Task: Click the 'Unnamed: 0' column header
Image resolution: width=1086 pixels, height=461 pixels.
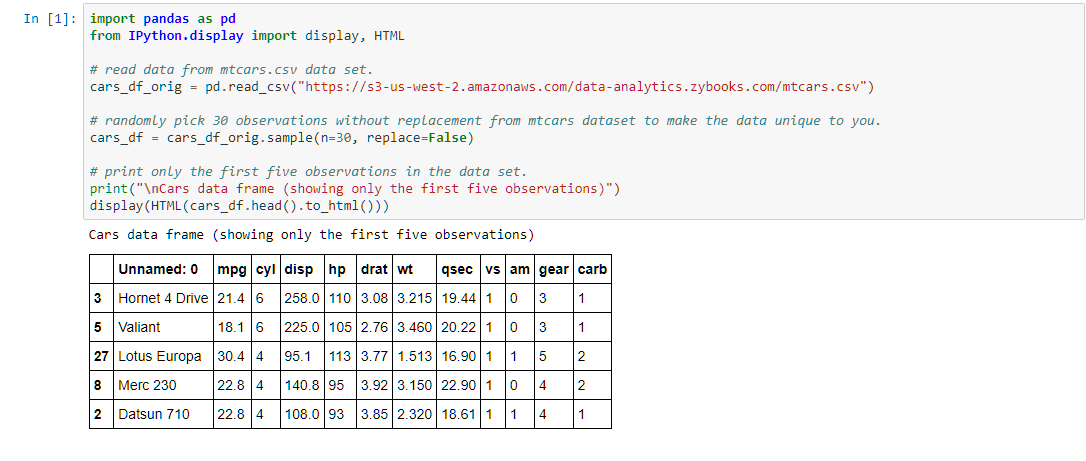Action: coord(163,269)
